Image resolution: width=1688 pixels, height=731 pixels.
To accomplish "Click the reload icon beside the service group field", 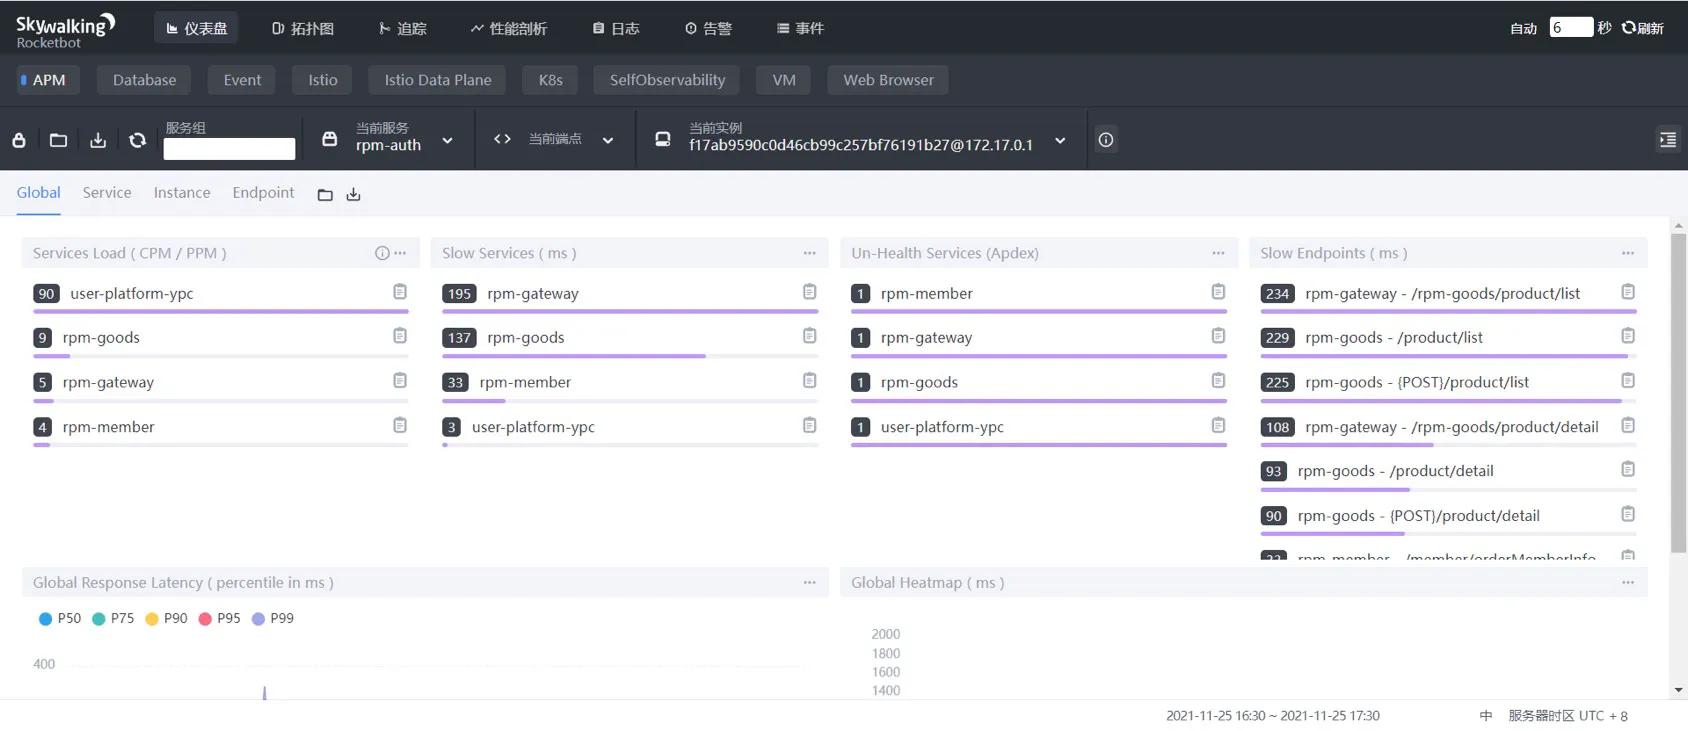I will (x=138, y=140).
